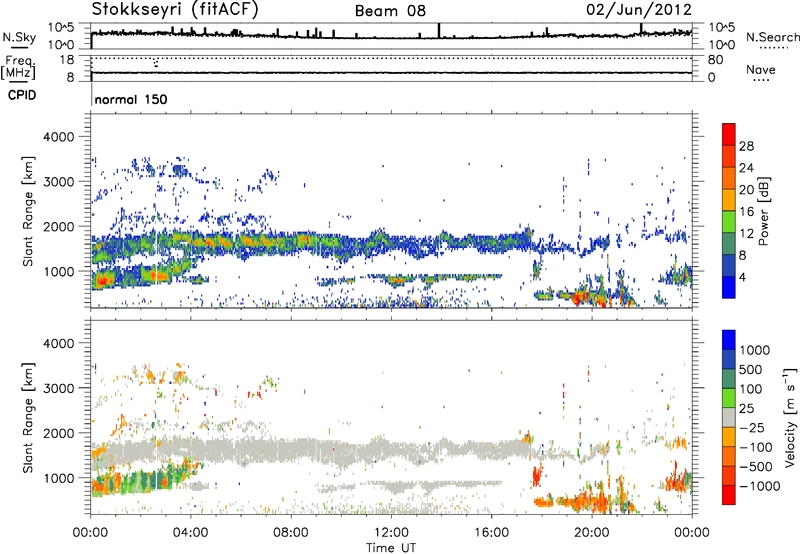Click the '28' power colorbar tick value
The height and width of the screenshot is (554, 800).
coord(746,146)
